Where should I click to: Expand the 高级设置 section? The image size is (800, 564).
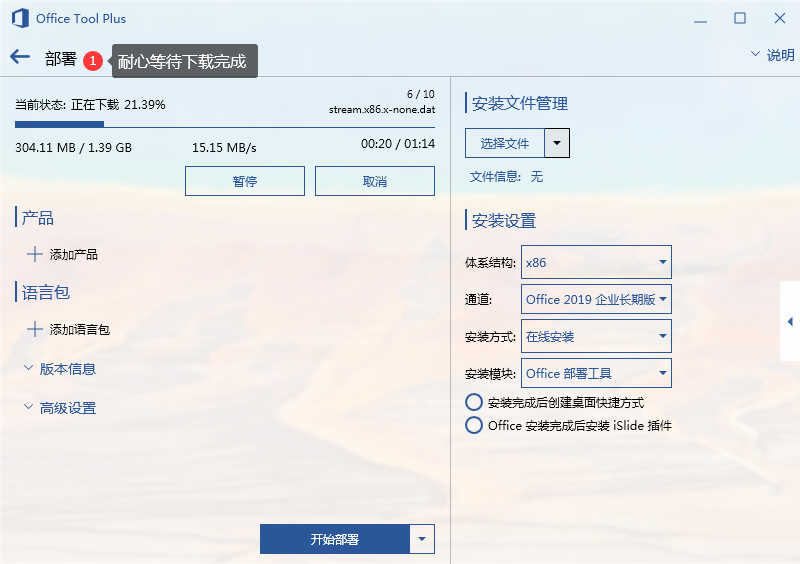pyautogui.click(x=60, y=408)
